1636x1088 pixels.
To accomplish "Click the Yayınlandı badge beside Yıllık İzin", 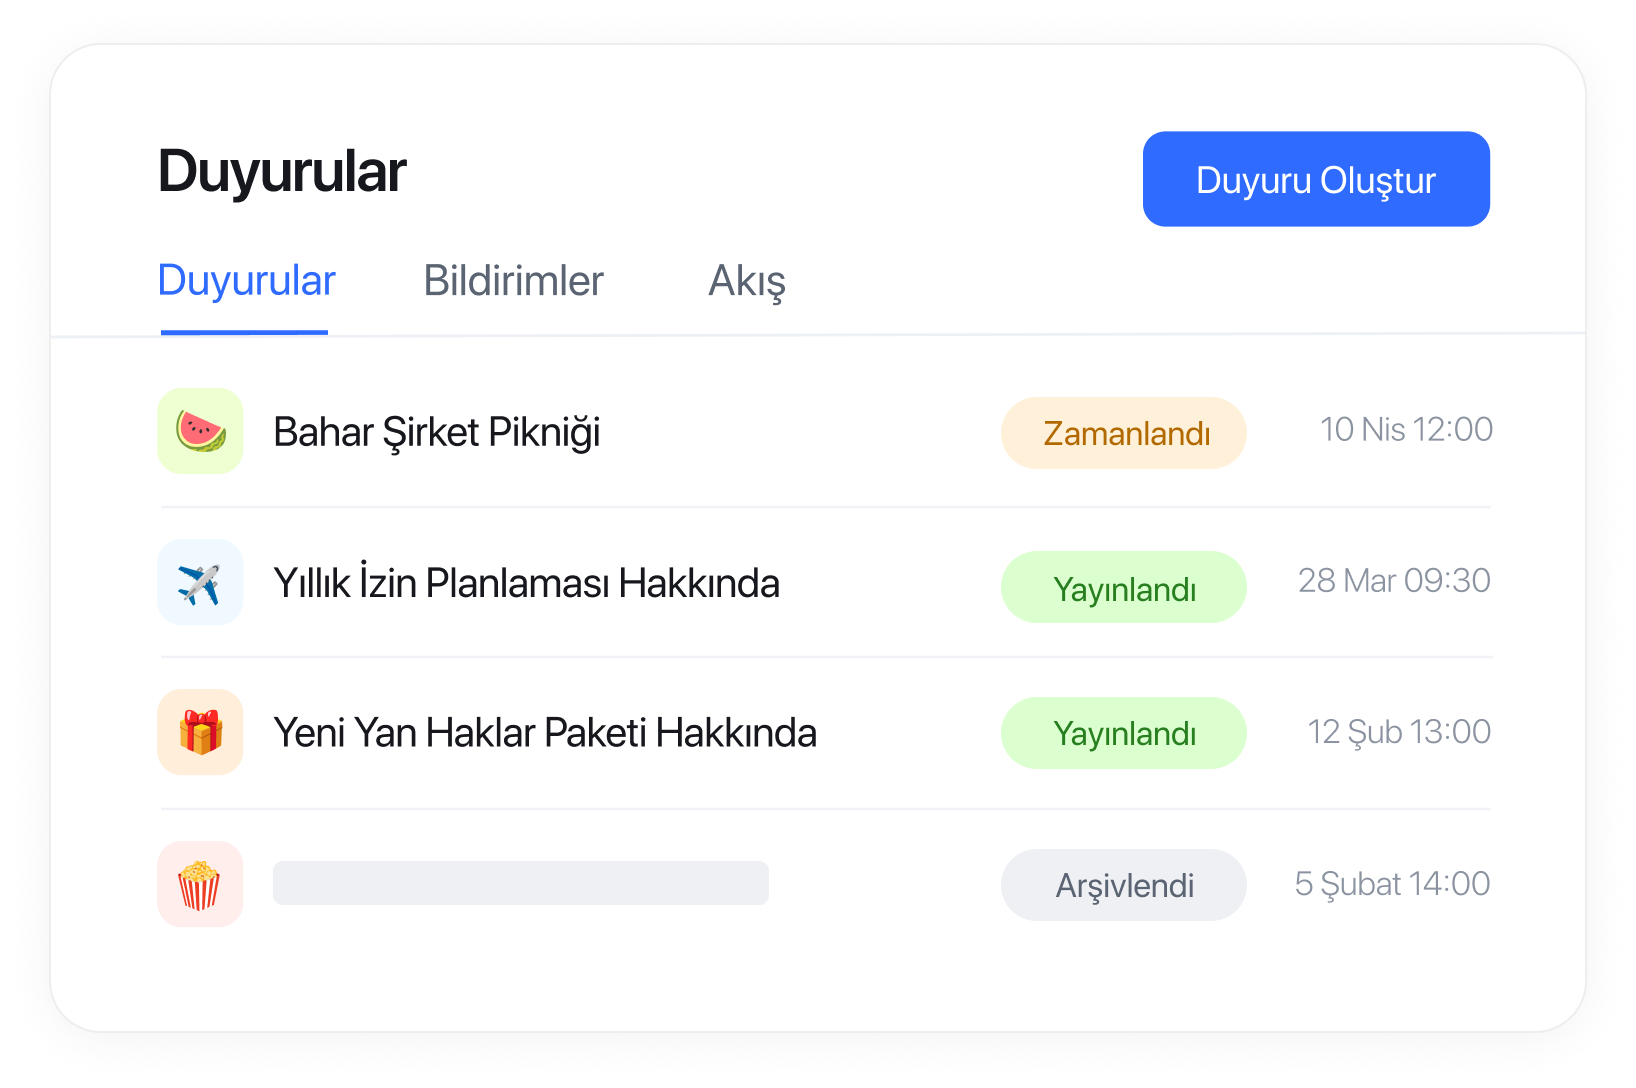I will 1124,588.
